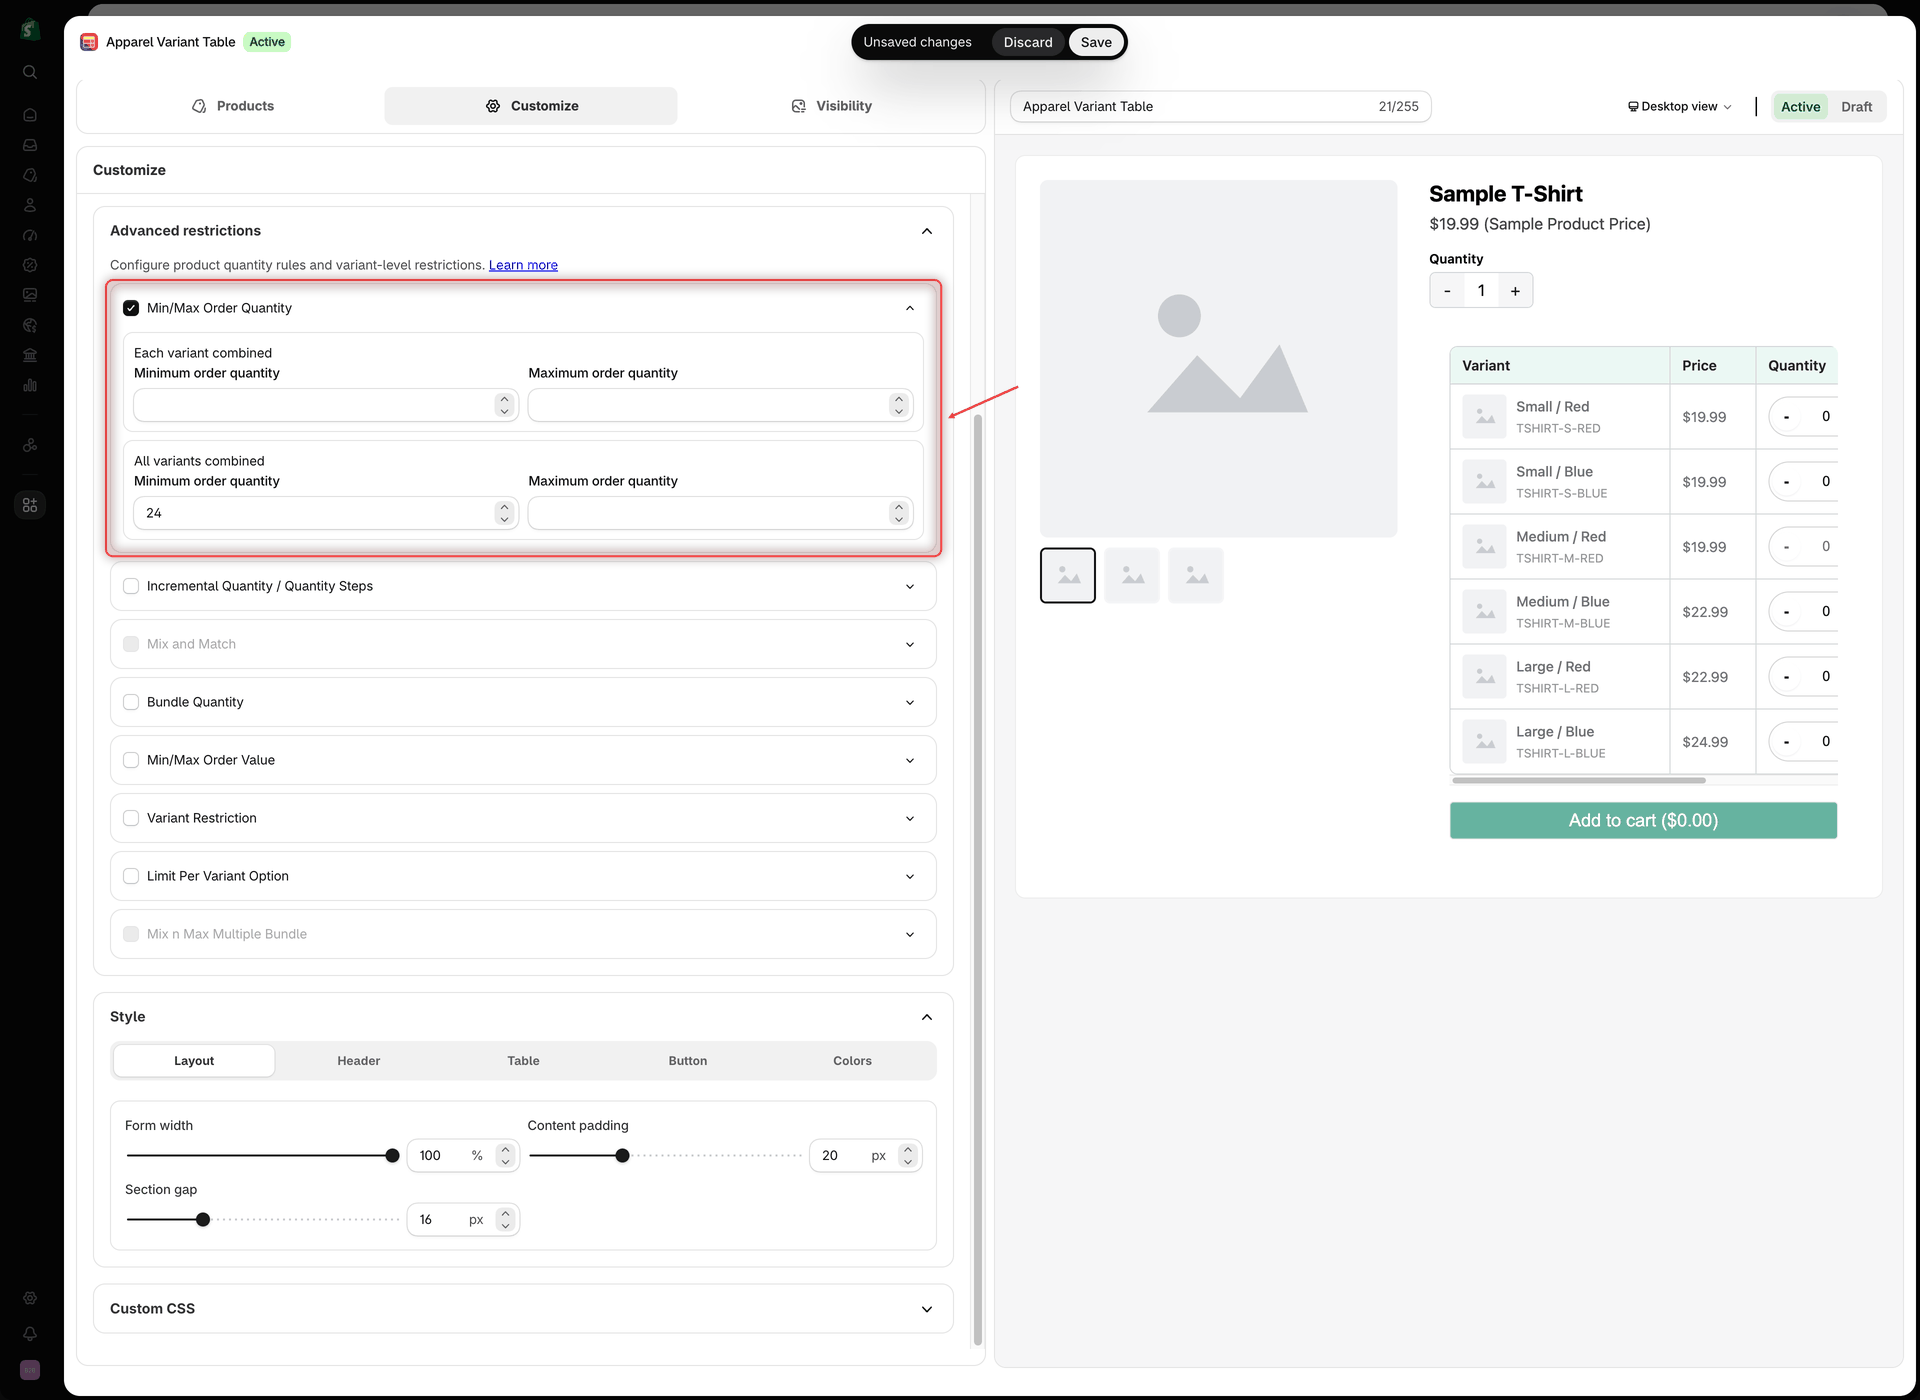The image size is (1920, 1400).
Task: Open Orders inbox icon in sidebar
Action: [x=30, y=145]
